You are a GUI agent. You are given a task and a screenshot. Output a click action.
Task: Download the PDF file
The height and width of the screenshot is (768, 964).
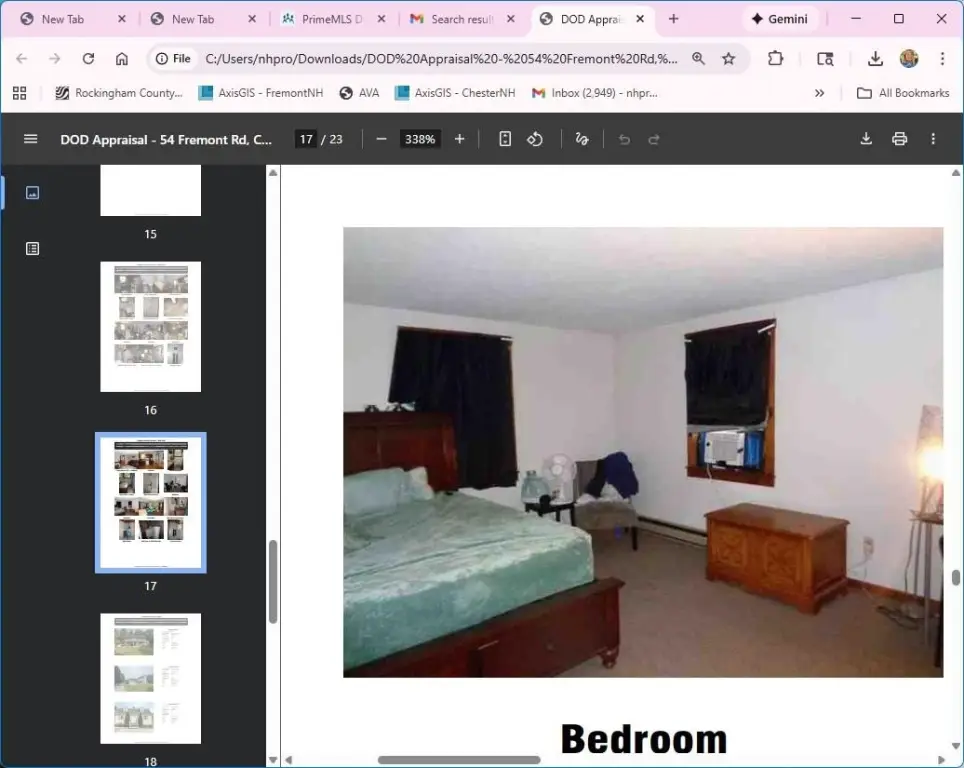pyautogui.click(x=866, y=139)
